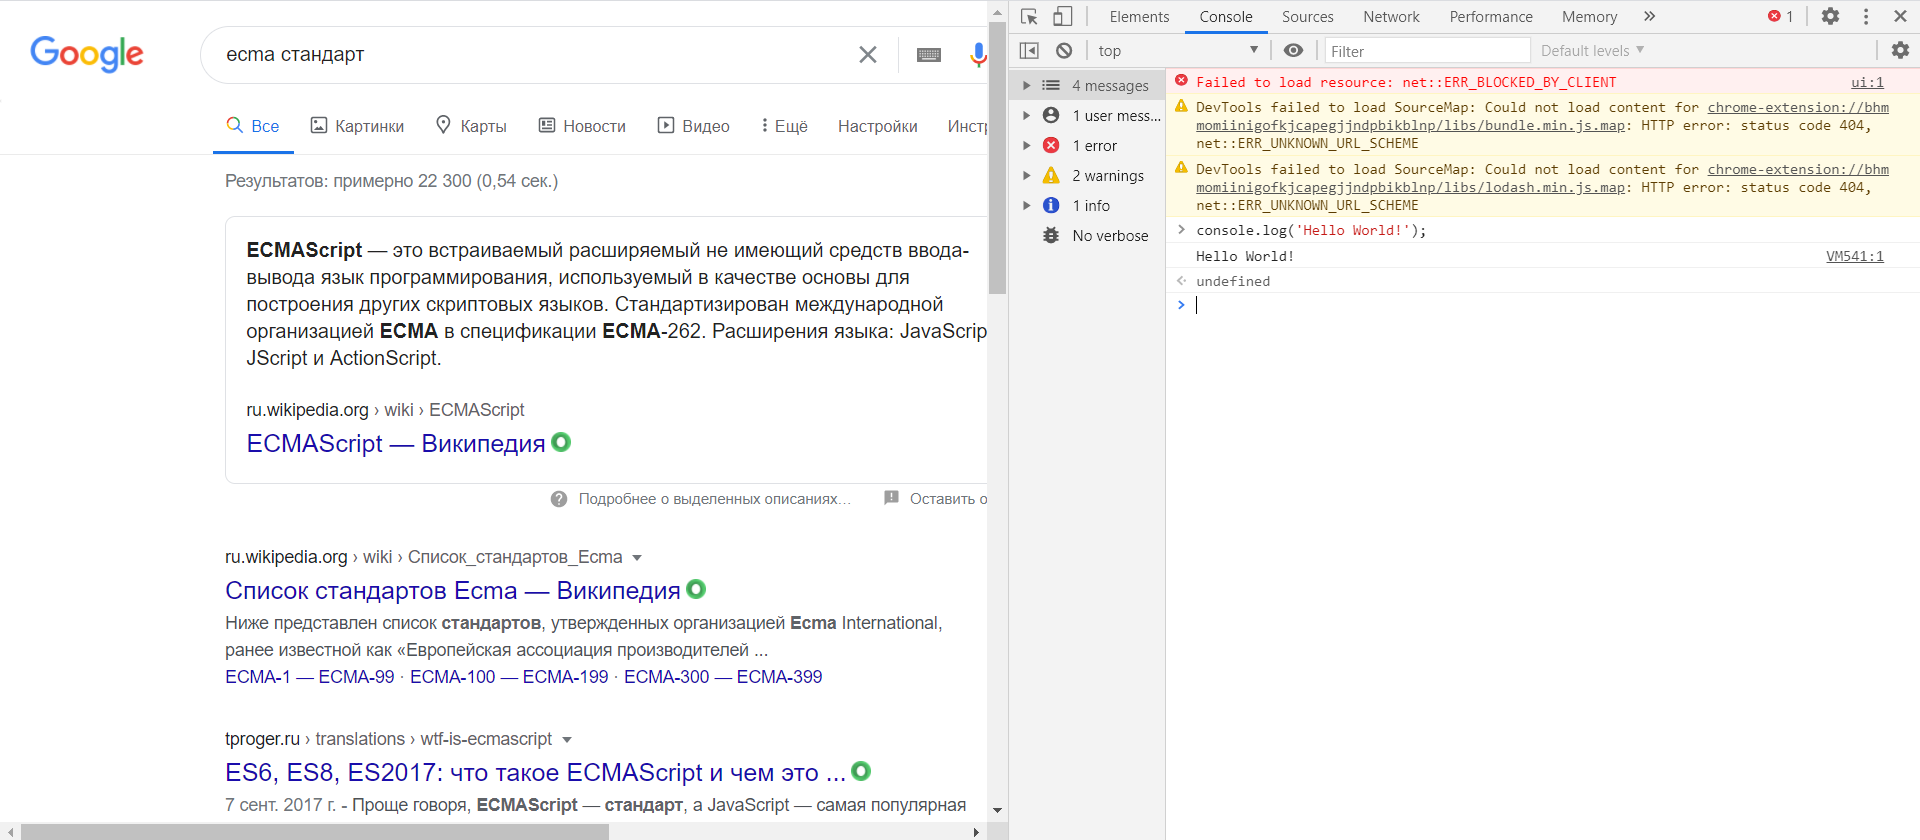The height and width of the screenshot is (840, 1920).
Task: Open ES6, ES8, ES2017 article link
Action: click(x=536, y=772)
